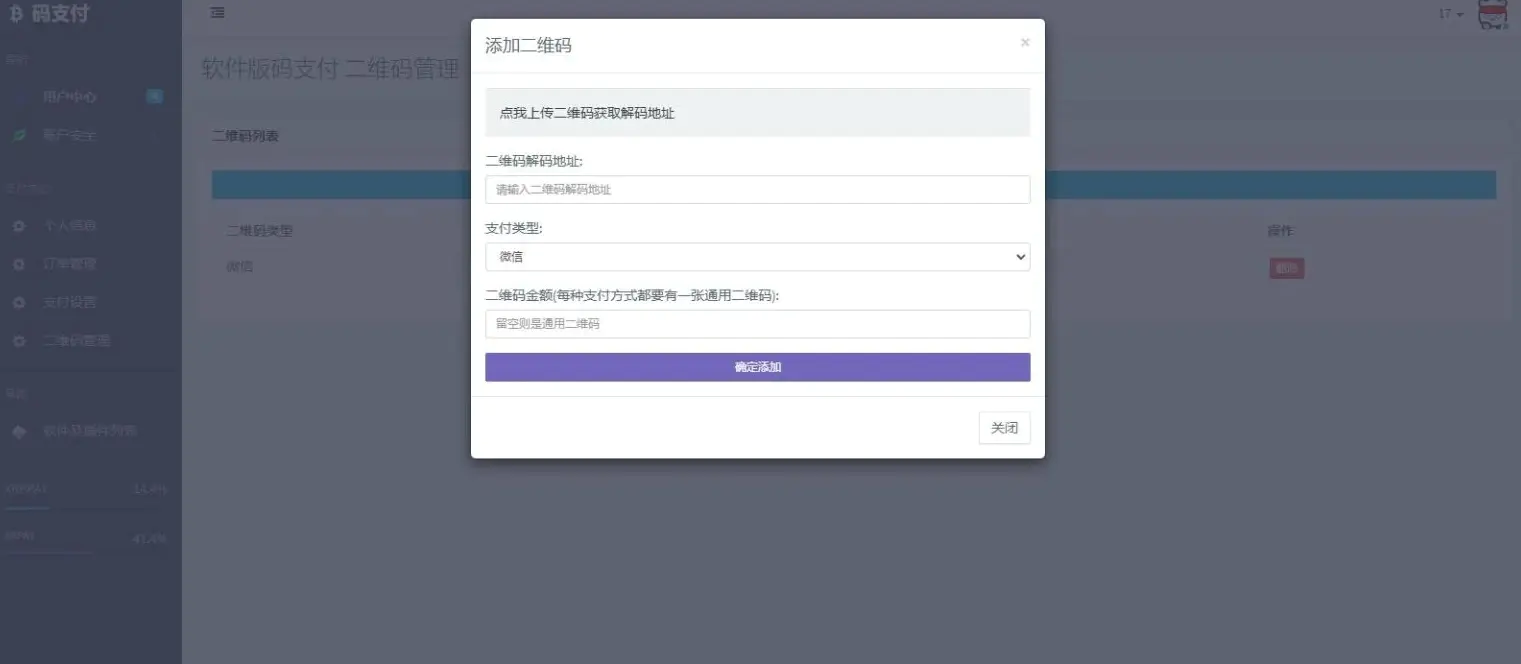Viewport: 1521px width, 664px height.
Task: Click the 码支付 logo in sidebar
Action: pyautogui.click(x=49, y=14)
